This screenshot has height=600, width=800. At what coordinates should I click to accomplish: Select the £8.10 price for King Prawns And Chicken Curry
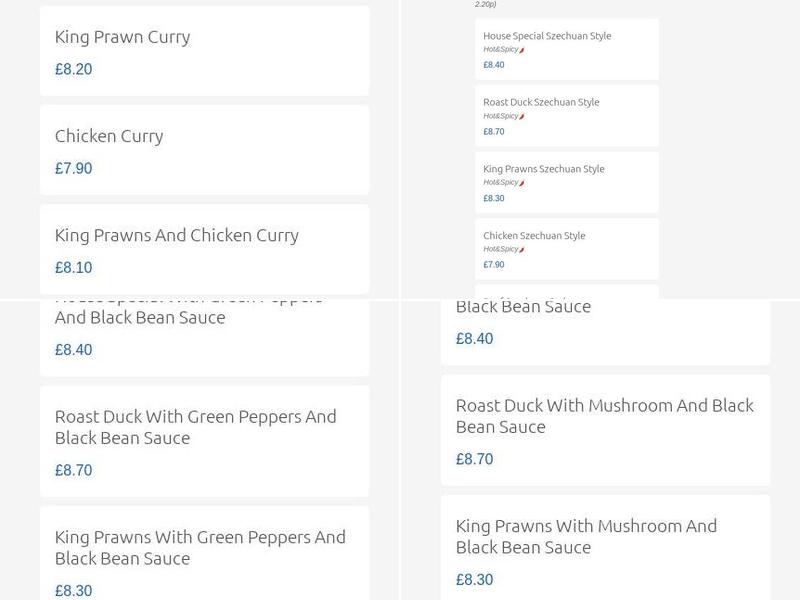point(72,267)
